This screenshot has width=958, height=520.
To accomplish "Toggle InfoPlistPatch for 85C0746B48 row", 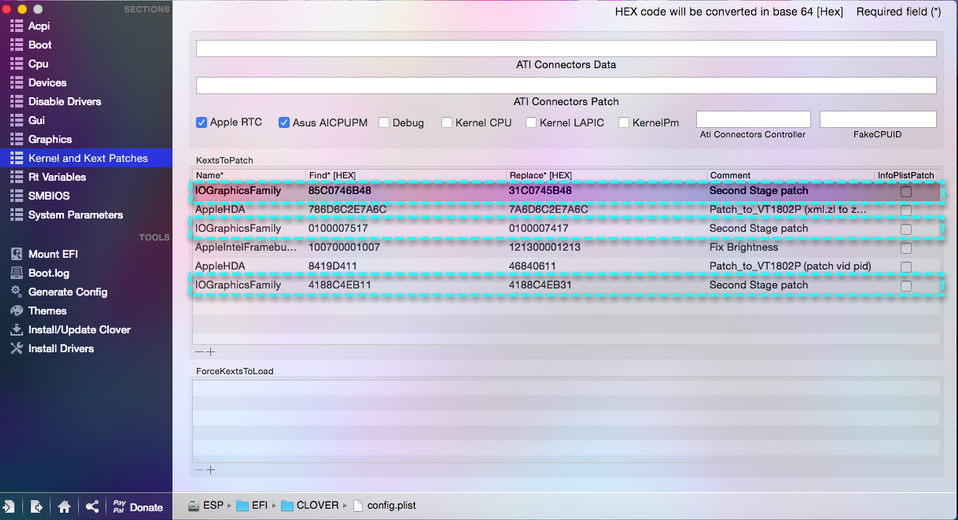I will [x=906, y=191].
